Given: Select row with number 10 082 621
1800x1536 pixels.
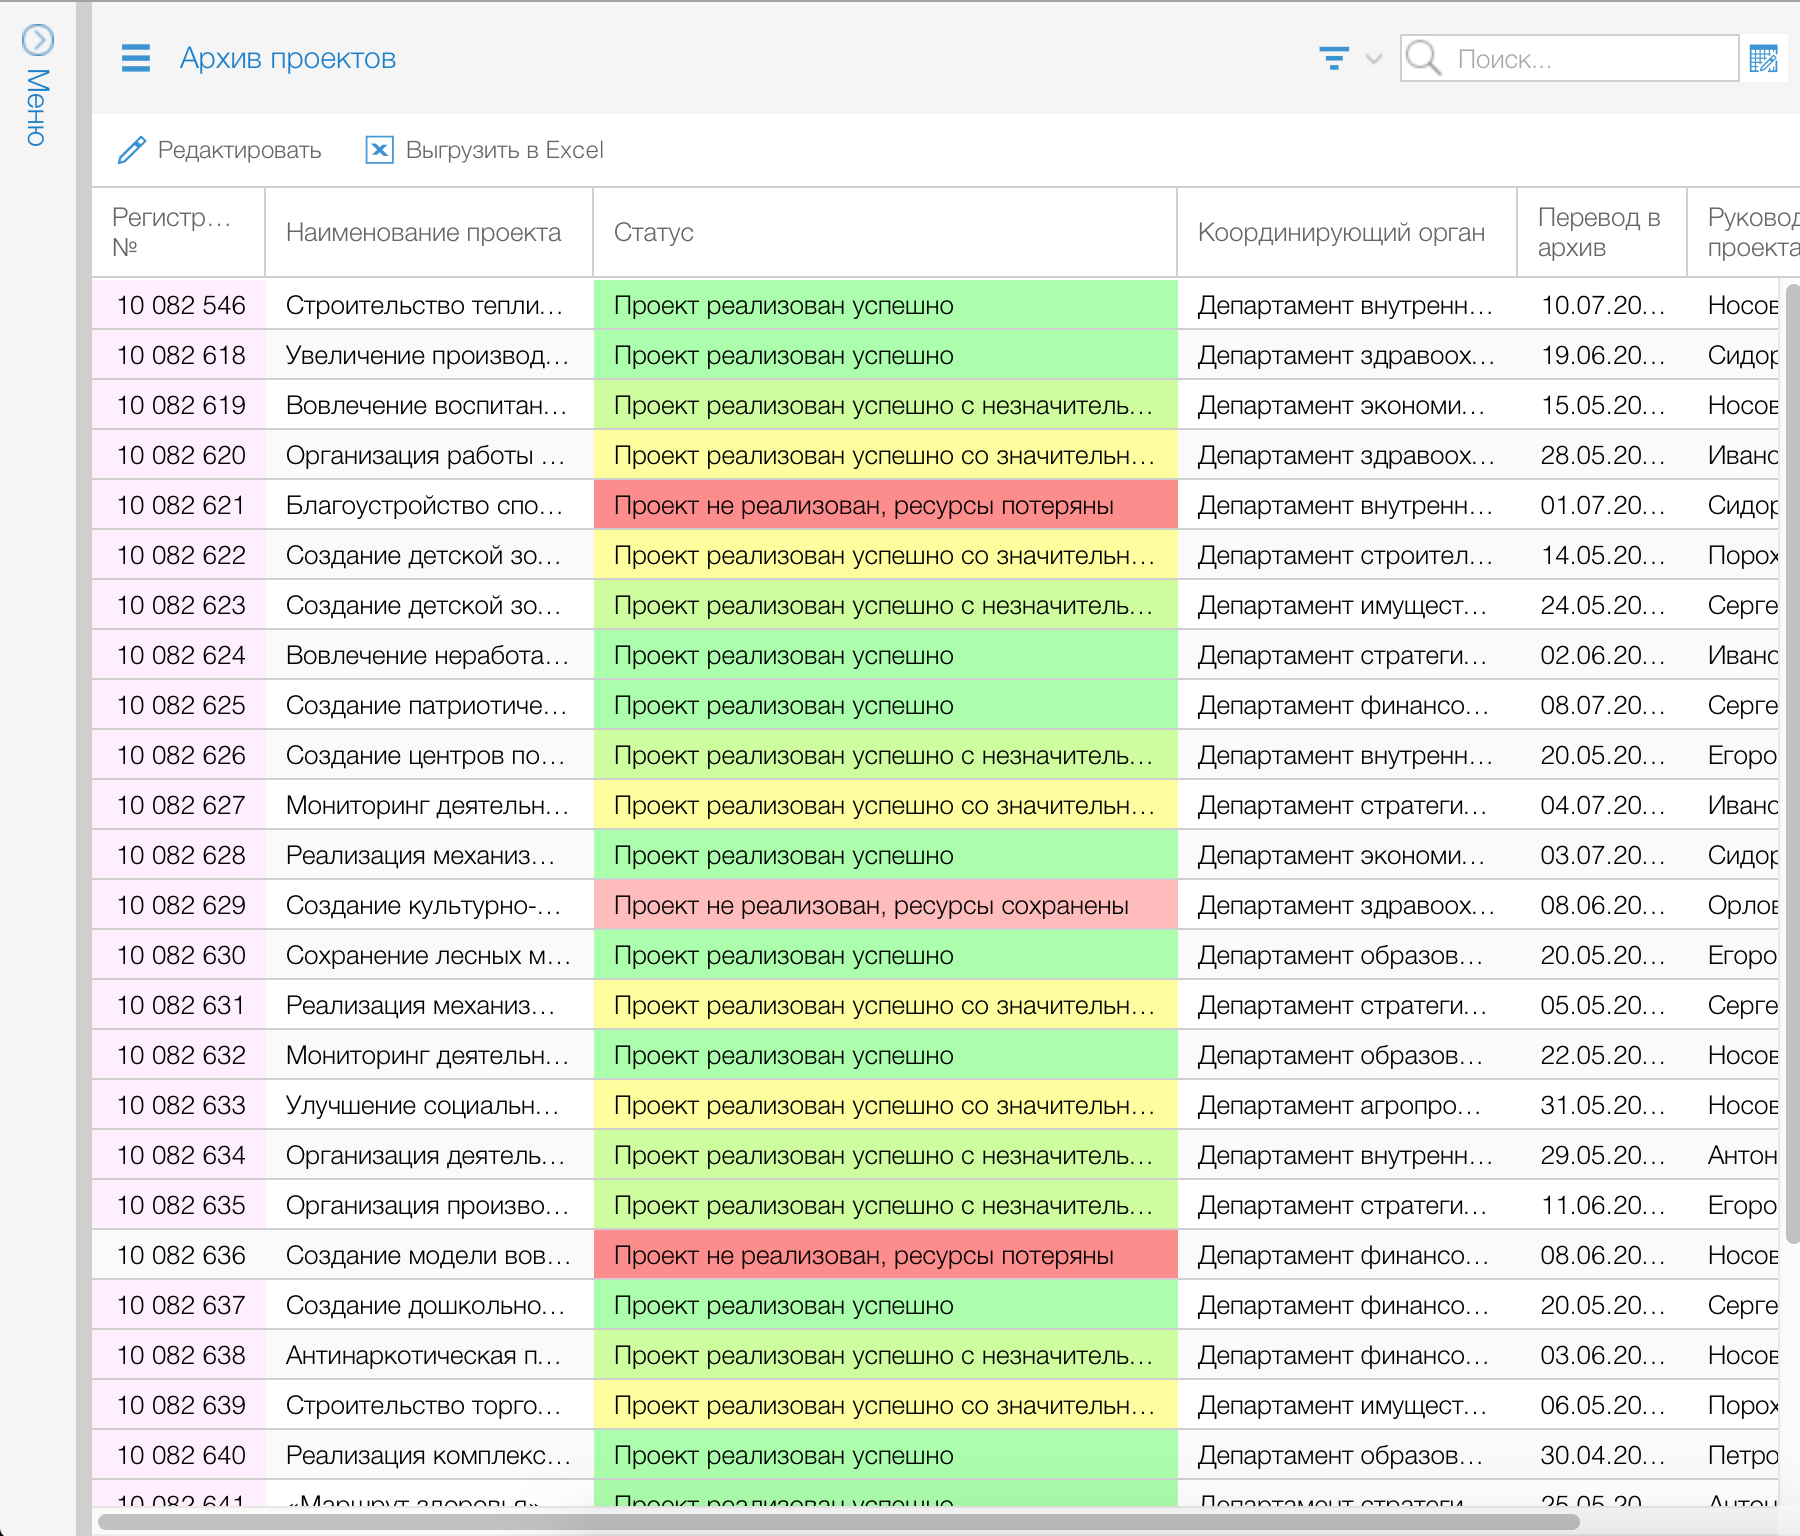Looking at the screenshot, I should 181,505.
